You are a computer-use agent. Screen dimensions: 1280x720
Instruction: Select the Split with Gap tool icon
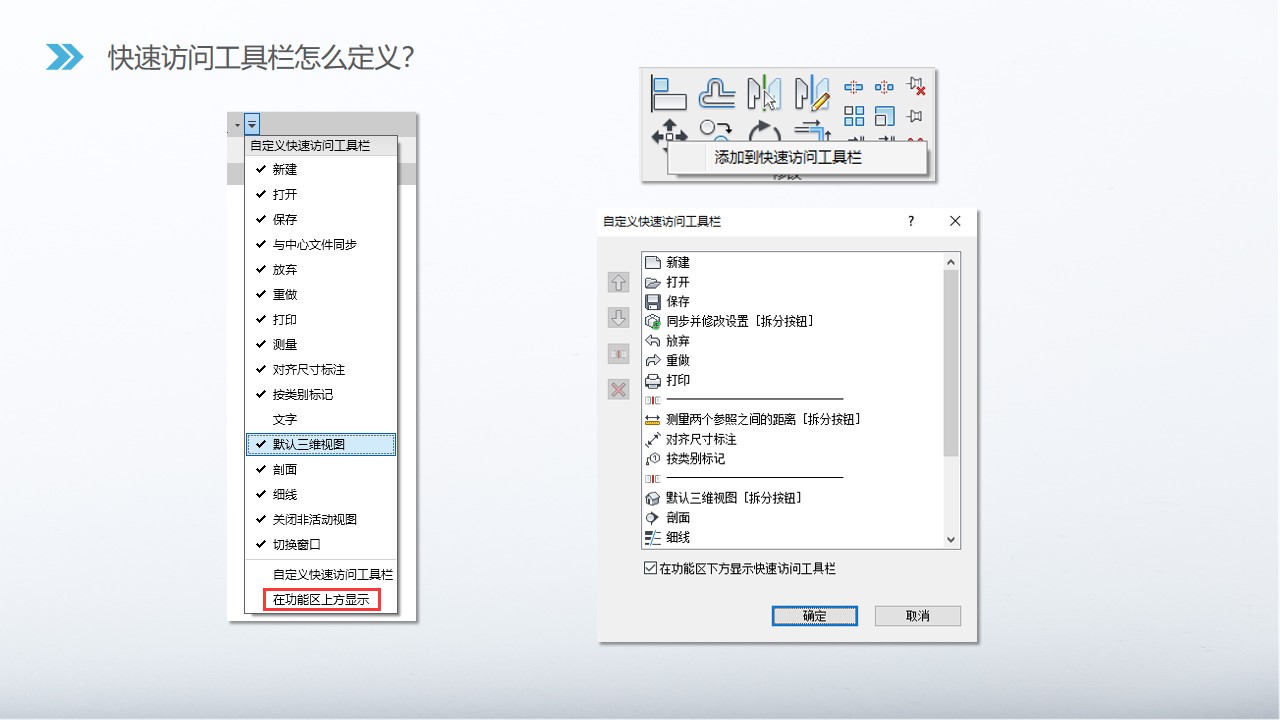tap(884, 87)
